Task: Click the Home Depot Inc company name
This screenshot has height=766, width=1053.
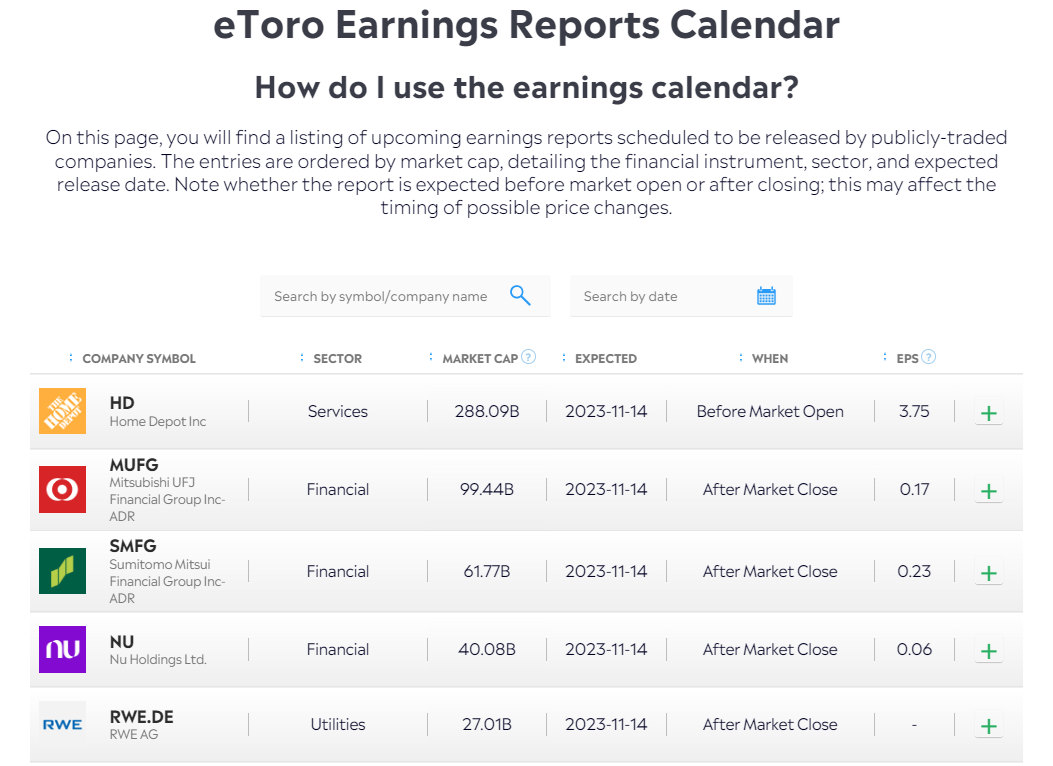Action: pos(158,422)
